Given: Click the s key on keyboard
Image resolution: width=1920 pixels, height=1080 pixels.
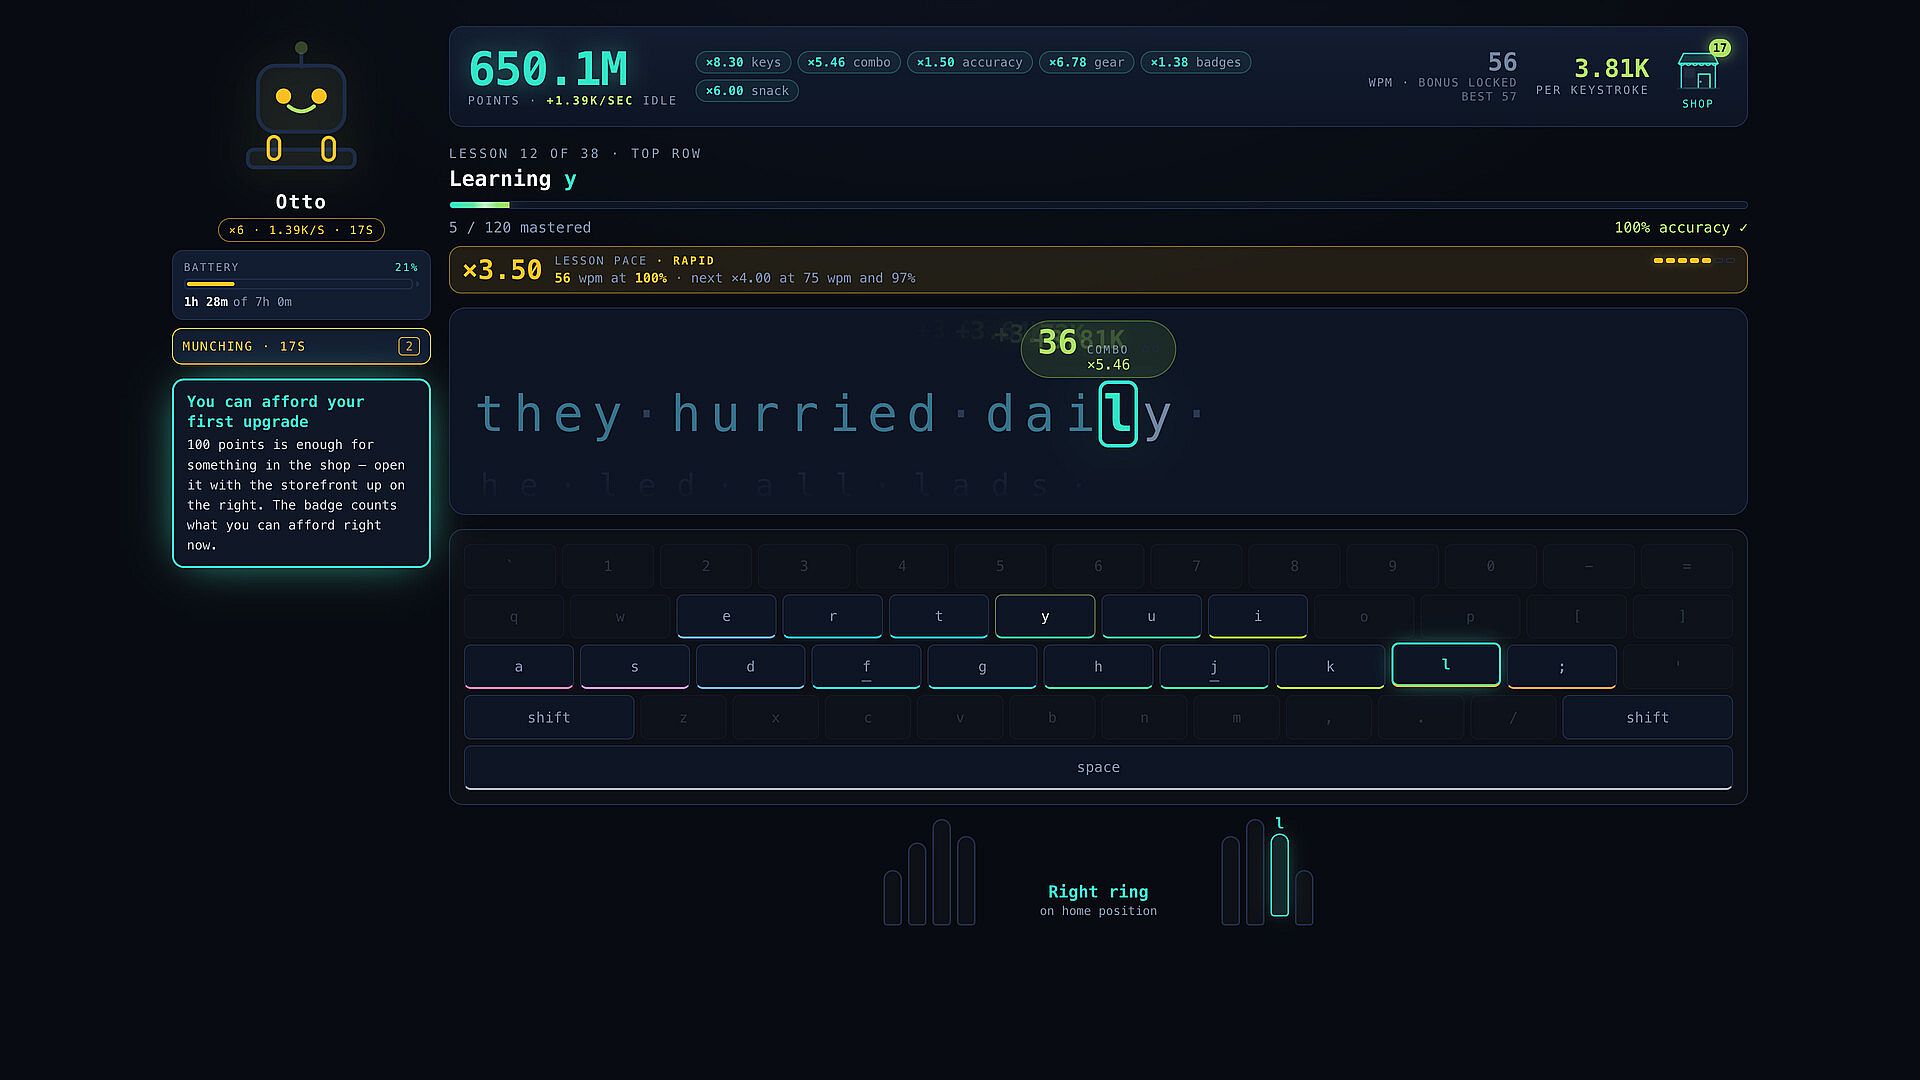Looking at the screenshot, I should [x=634, y=667].
